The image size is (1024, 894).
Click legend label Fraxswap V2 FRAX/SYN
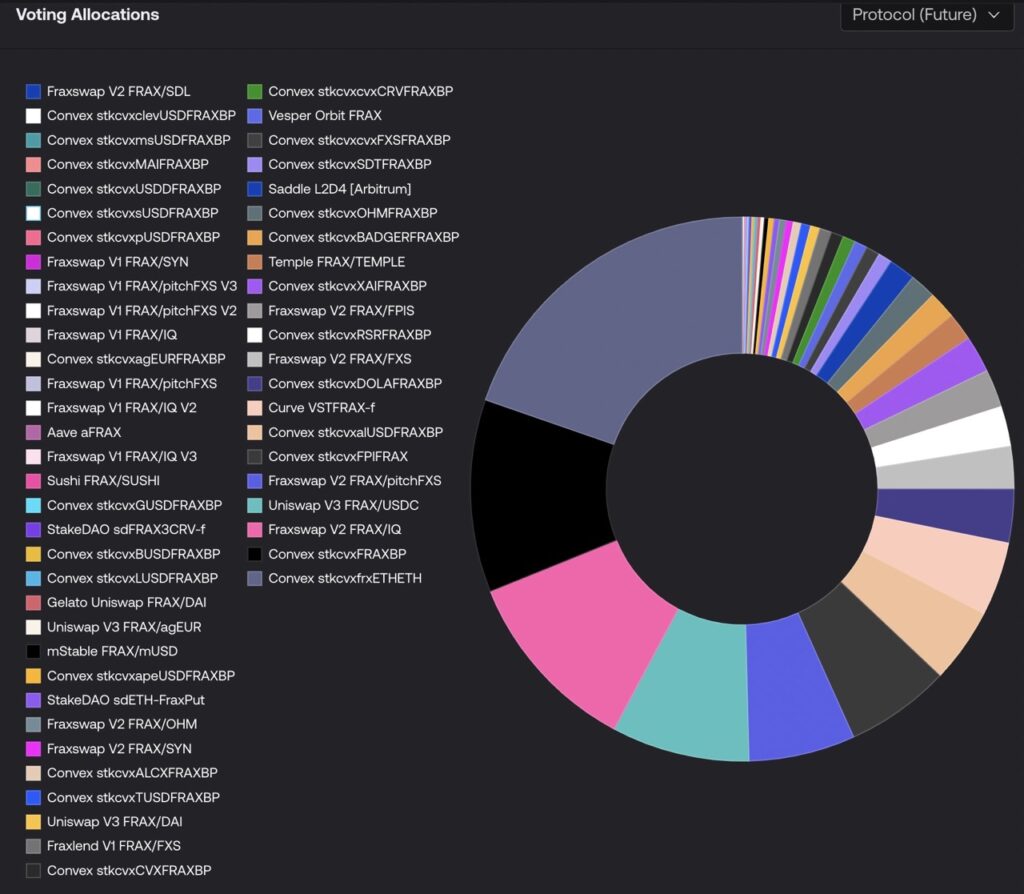point(120,749)
